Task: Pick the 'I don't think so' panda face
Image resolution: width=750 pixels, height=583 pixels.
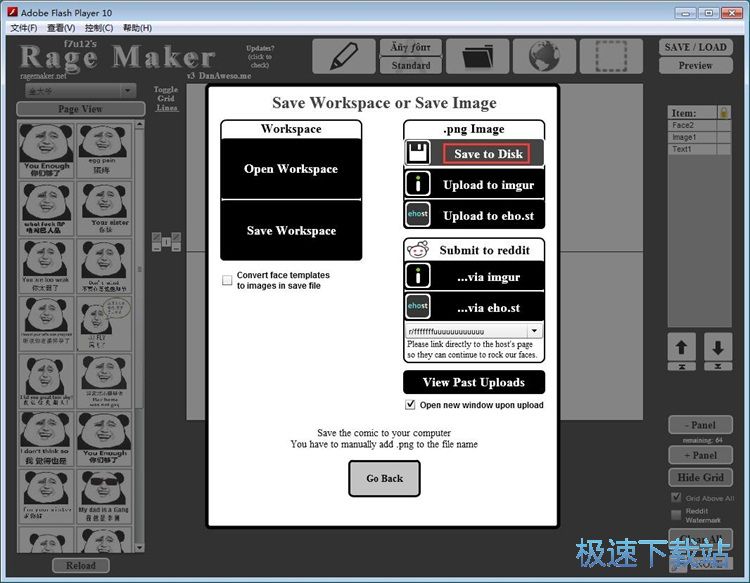Action: 46,439
